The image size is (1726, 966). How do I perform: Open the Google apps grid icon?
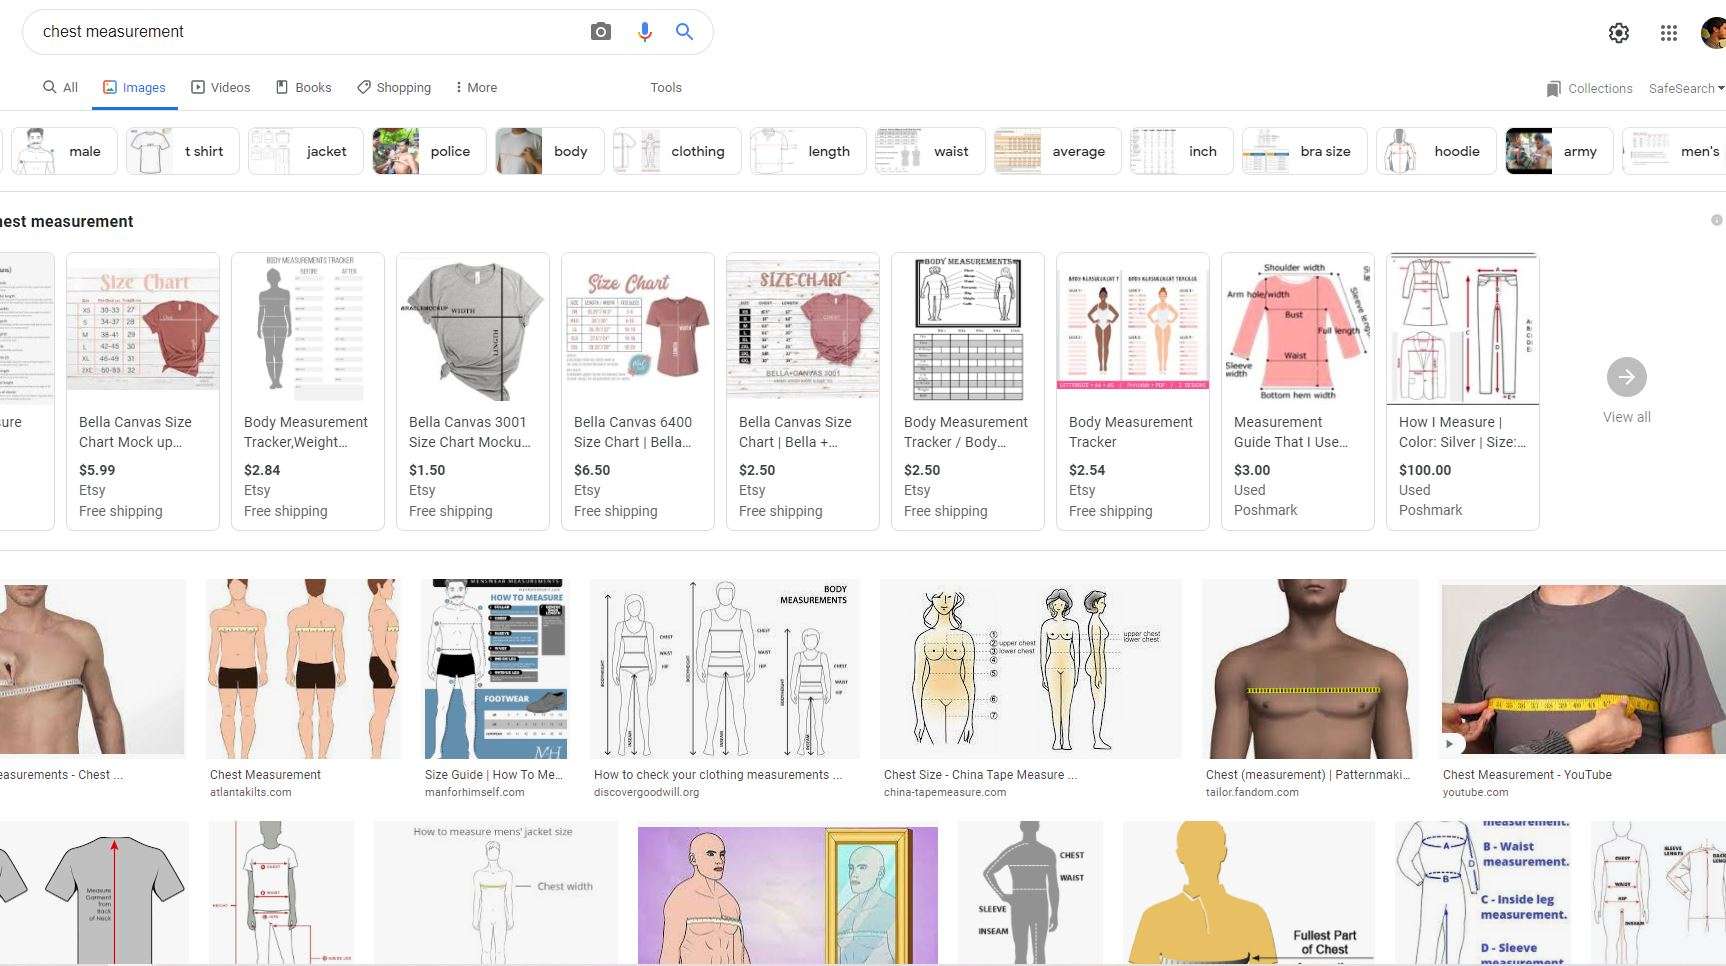point(1668,33)
